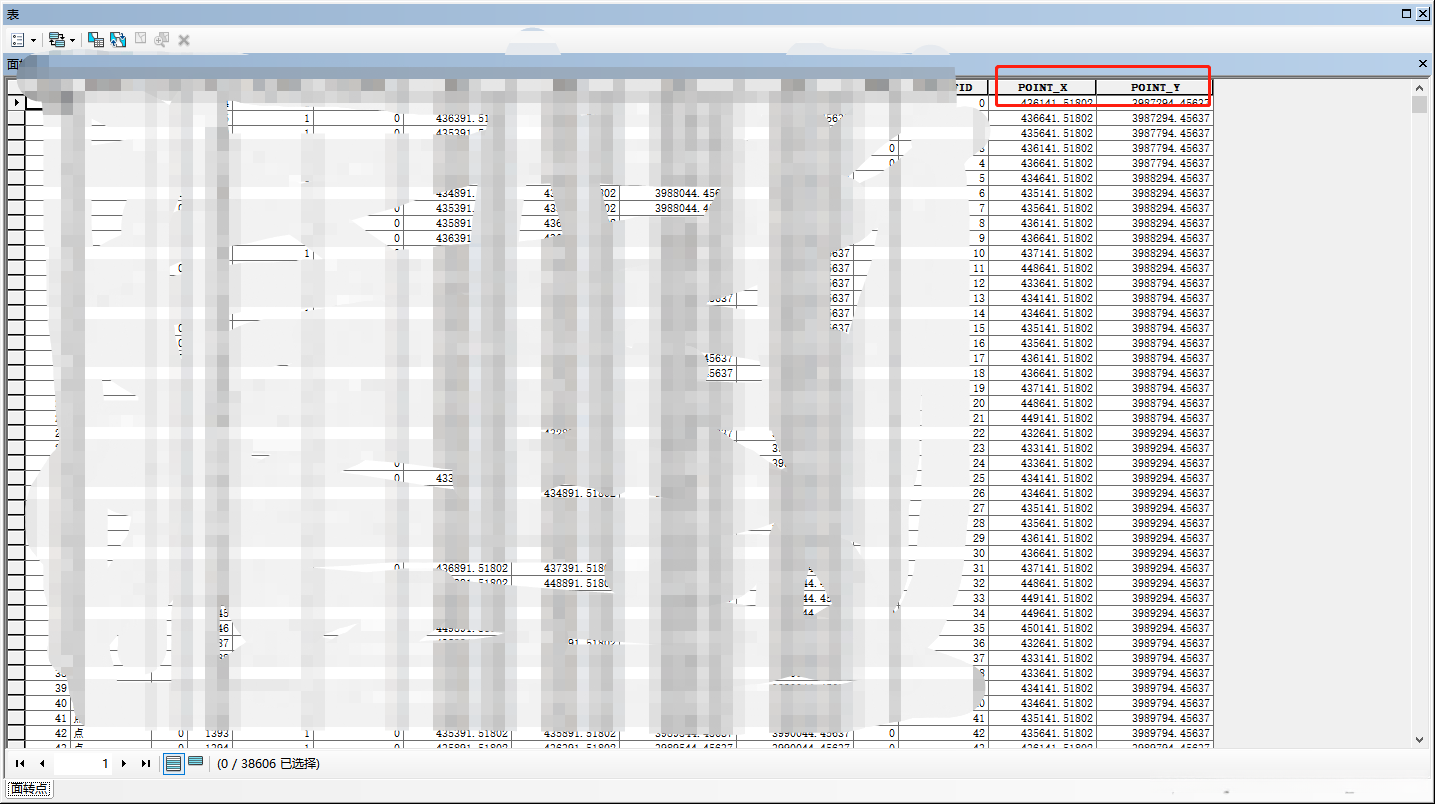The image size is (1435, 804).
Task: Click the Delete Selected toolbar icon
Action: pyautogui.click(x=184, y=40)
